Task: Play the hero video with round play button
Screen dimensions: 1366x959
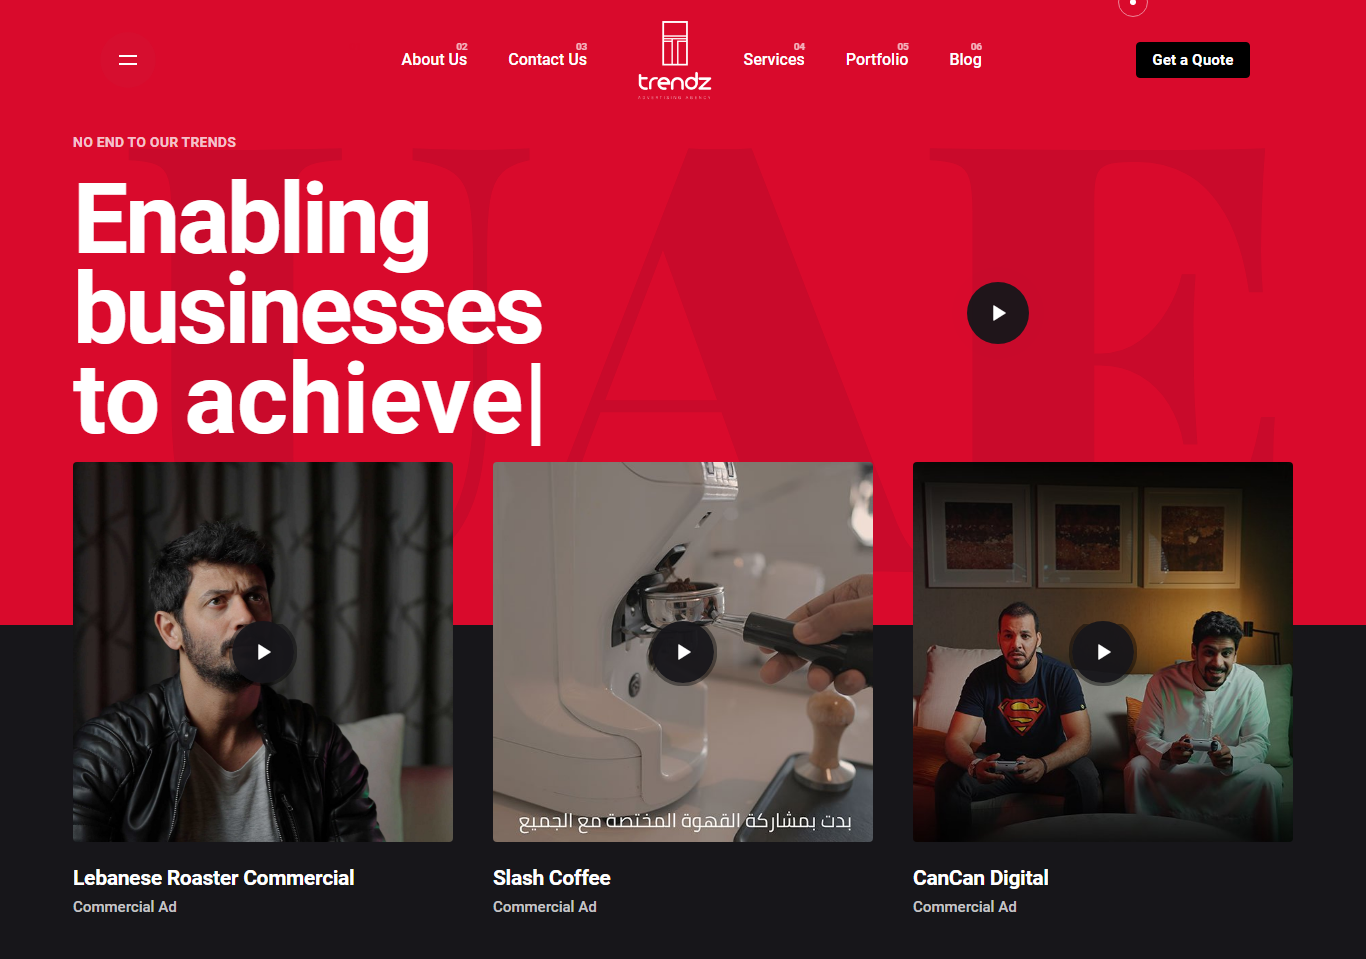Action: (998, 313)
